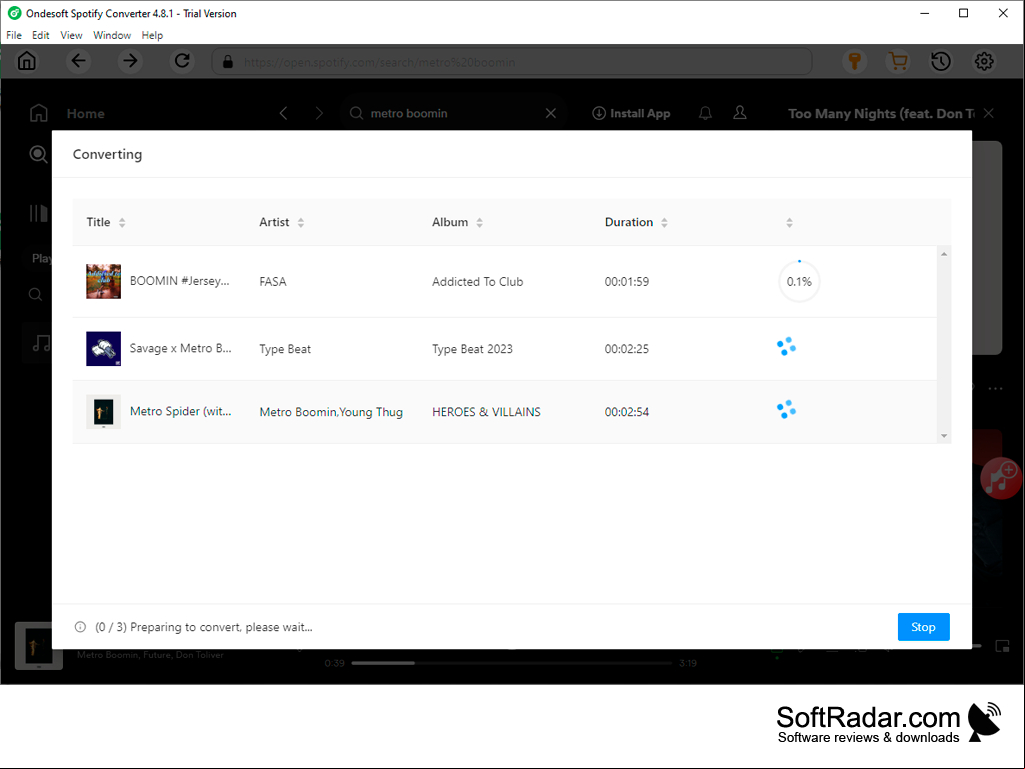1025x769 pixels.
Task: Sort the table by Artist
Action: click(x=301, y=222)
